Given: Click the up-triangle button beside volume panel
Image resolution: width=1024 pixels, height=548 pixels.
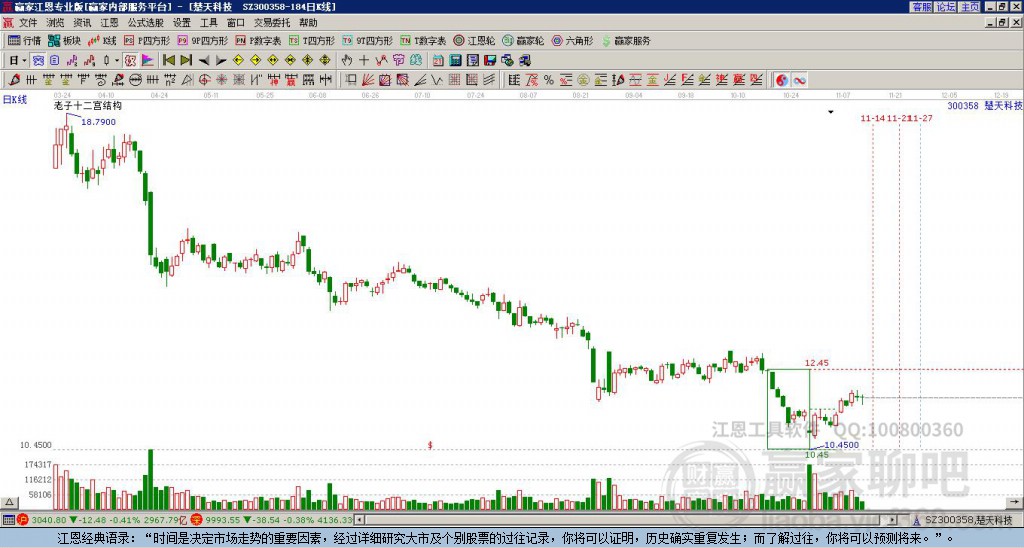Looking at the screenshot, I should pyautogui.click(x=9, y=502).
